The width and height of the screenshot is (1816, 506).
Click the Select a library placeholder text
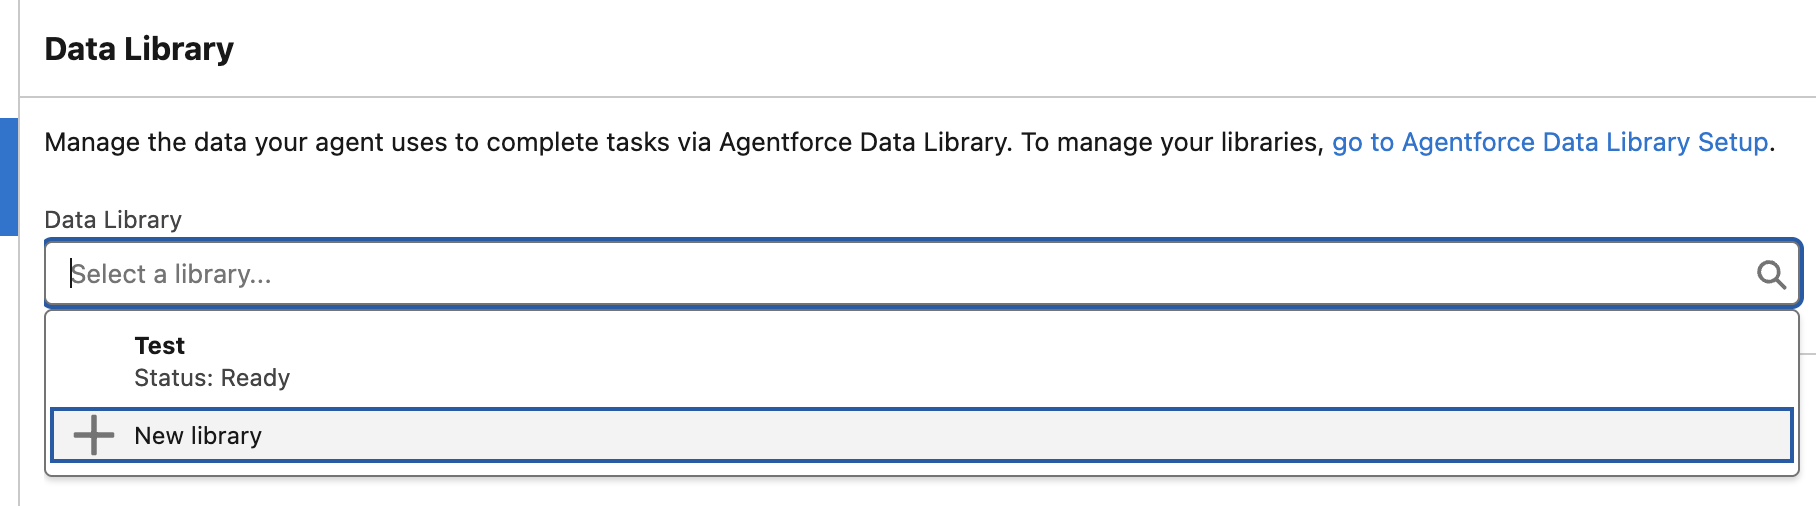click(171, 274)
